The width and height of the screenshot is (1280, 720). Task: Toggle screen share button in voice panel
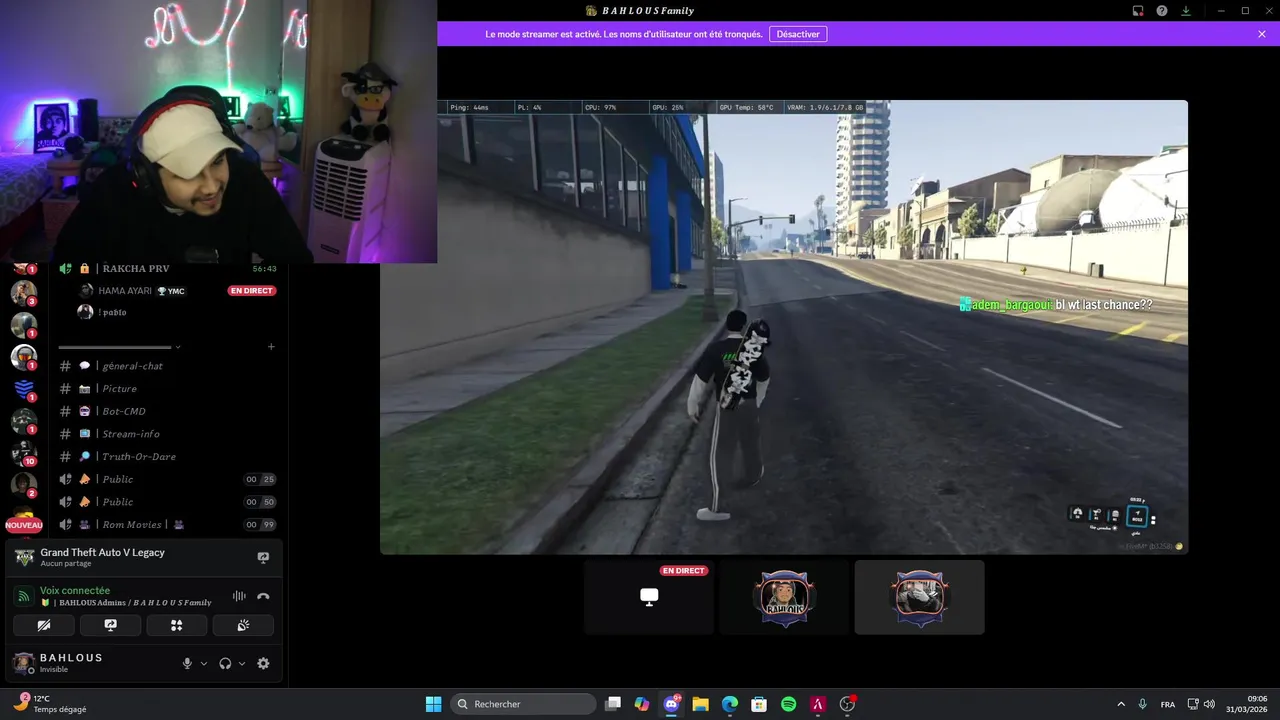click(x=110, y=625)
